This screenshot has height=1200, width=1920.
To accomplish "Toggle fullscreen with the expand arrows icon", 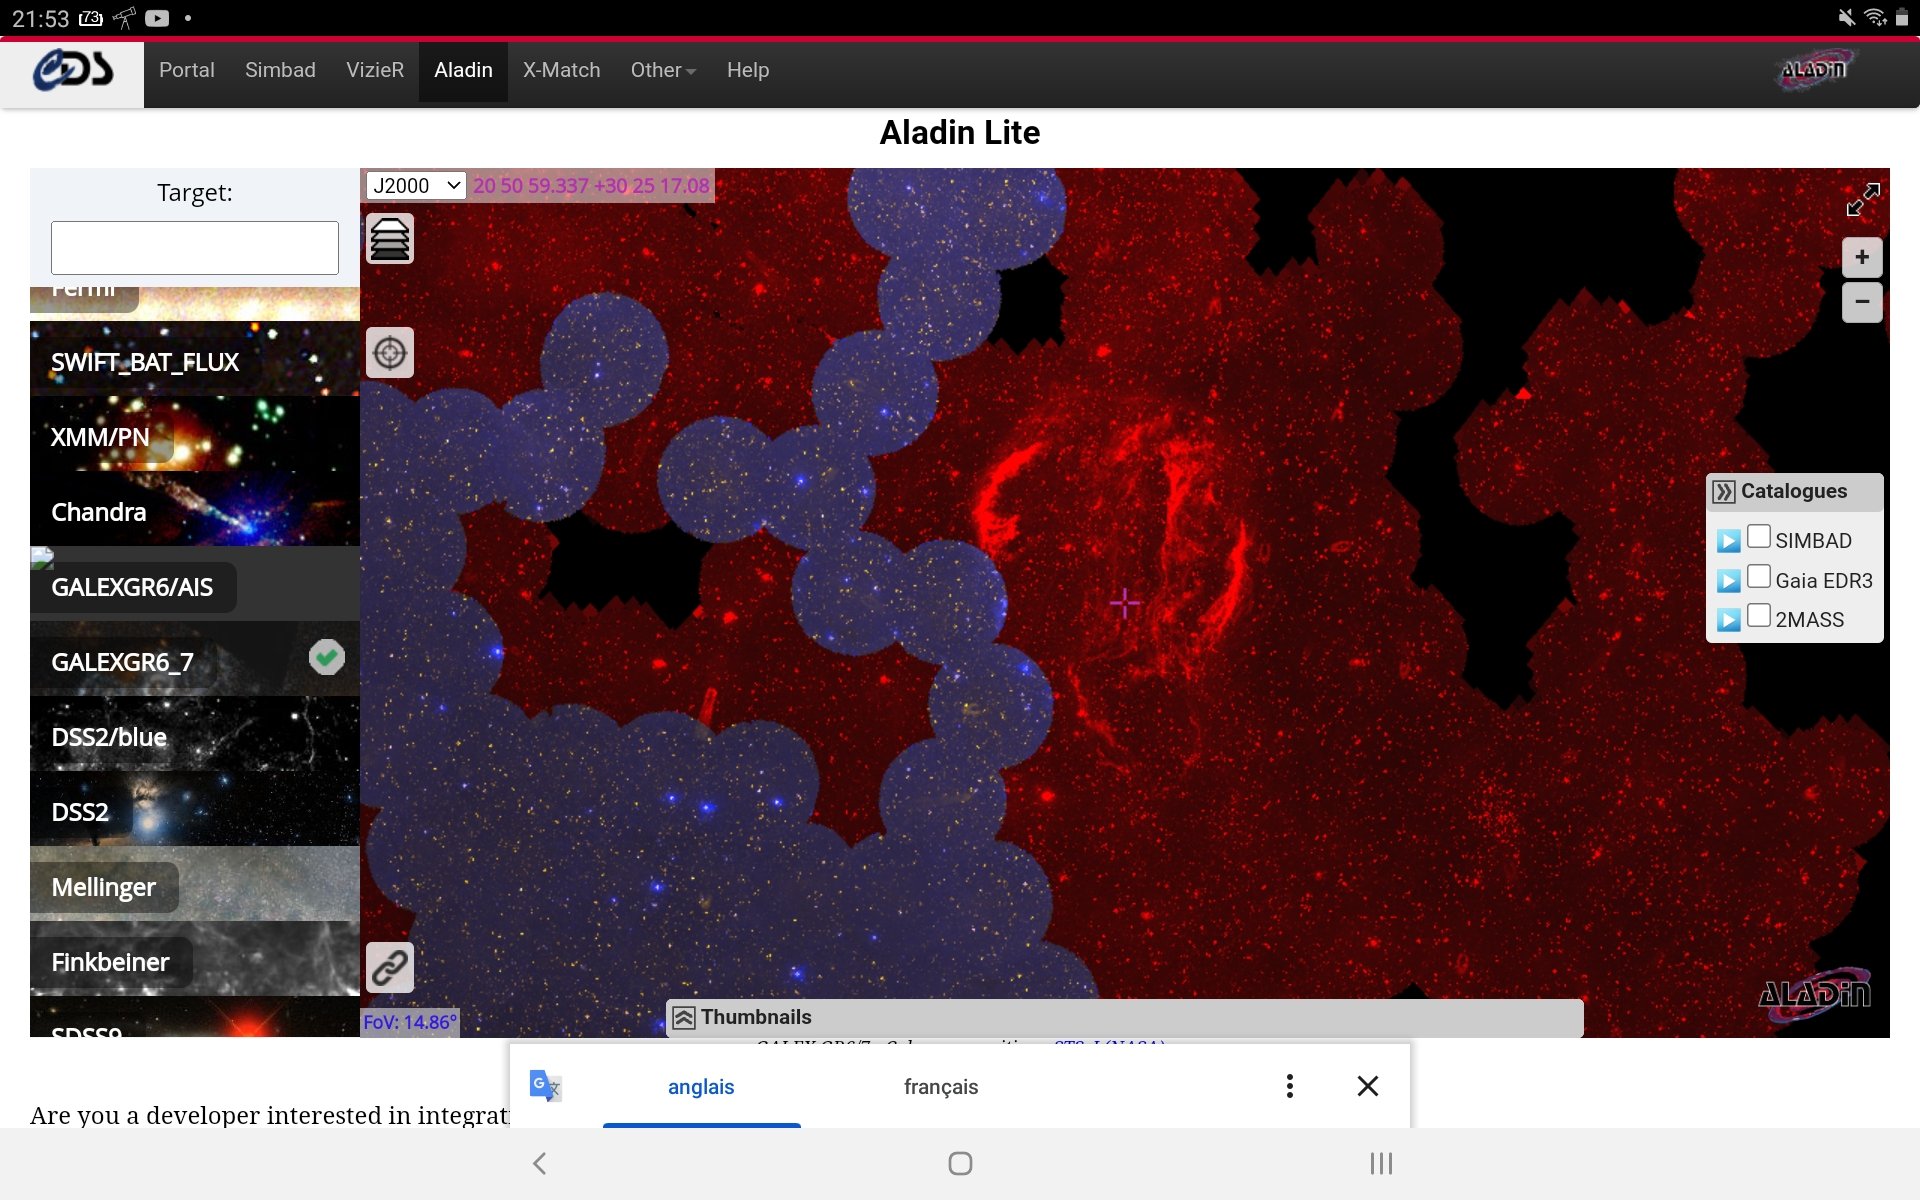I will click(1862, 199).
